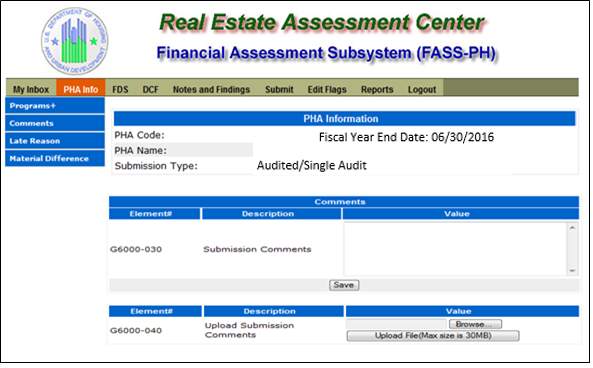Save the submission comments
The width and height of the screenshot is (593, 368).
[344, 285]
